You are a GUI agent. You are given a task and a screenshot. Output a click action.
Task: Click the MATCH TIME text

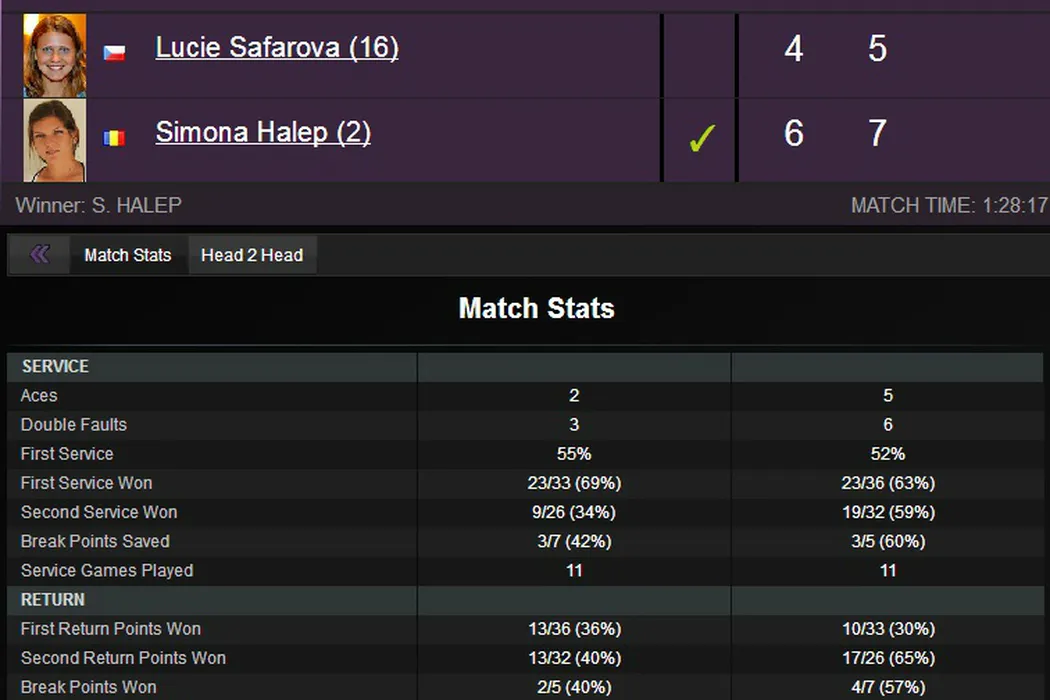948,206
